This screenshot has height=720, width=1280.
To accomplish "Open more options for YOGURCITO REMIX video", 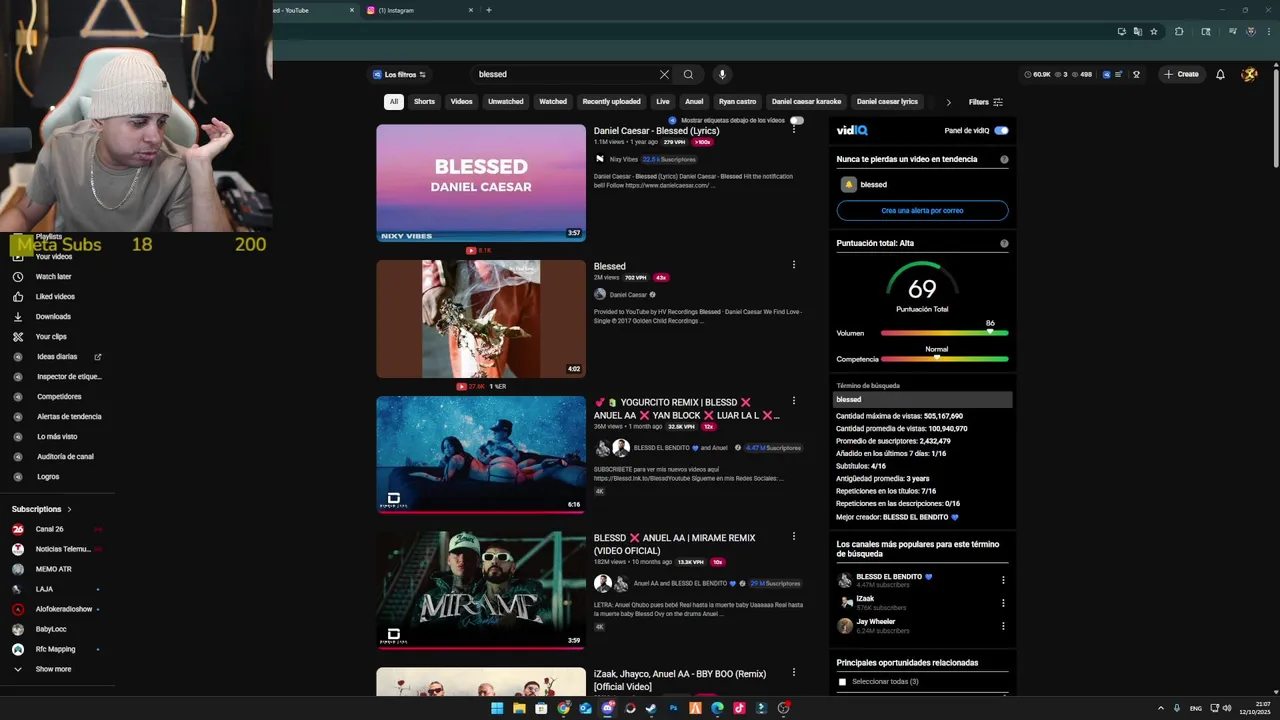I will click(794, 400).
